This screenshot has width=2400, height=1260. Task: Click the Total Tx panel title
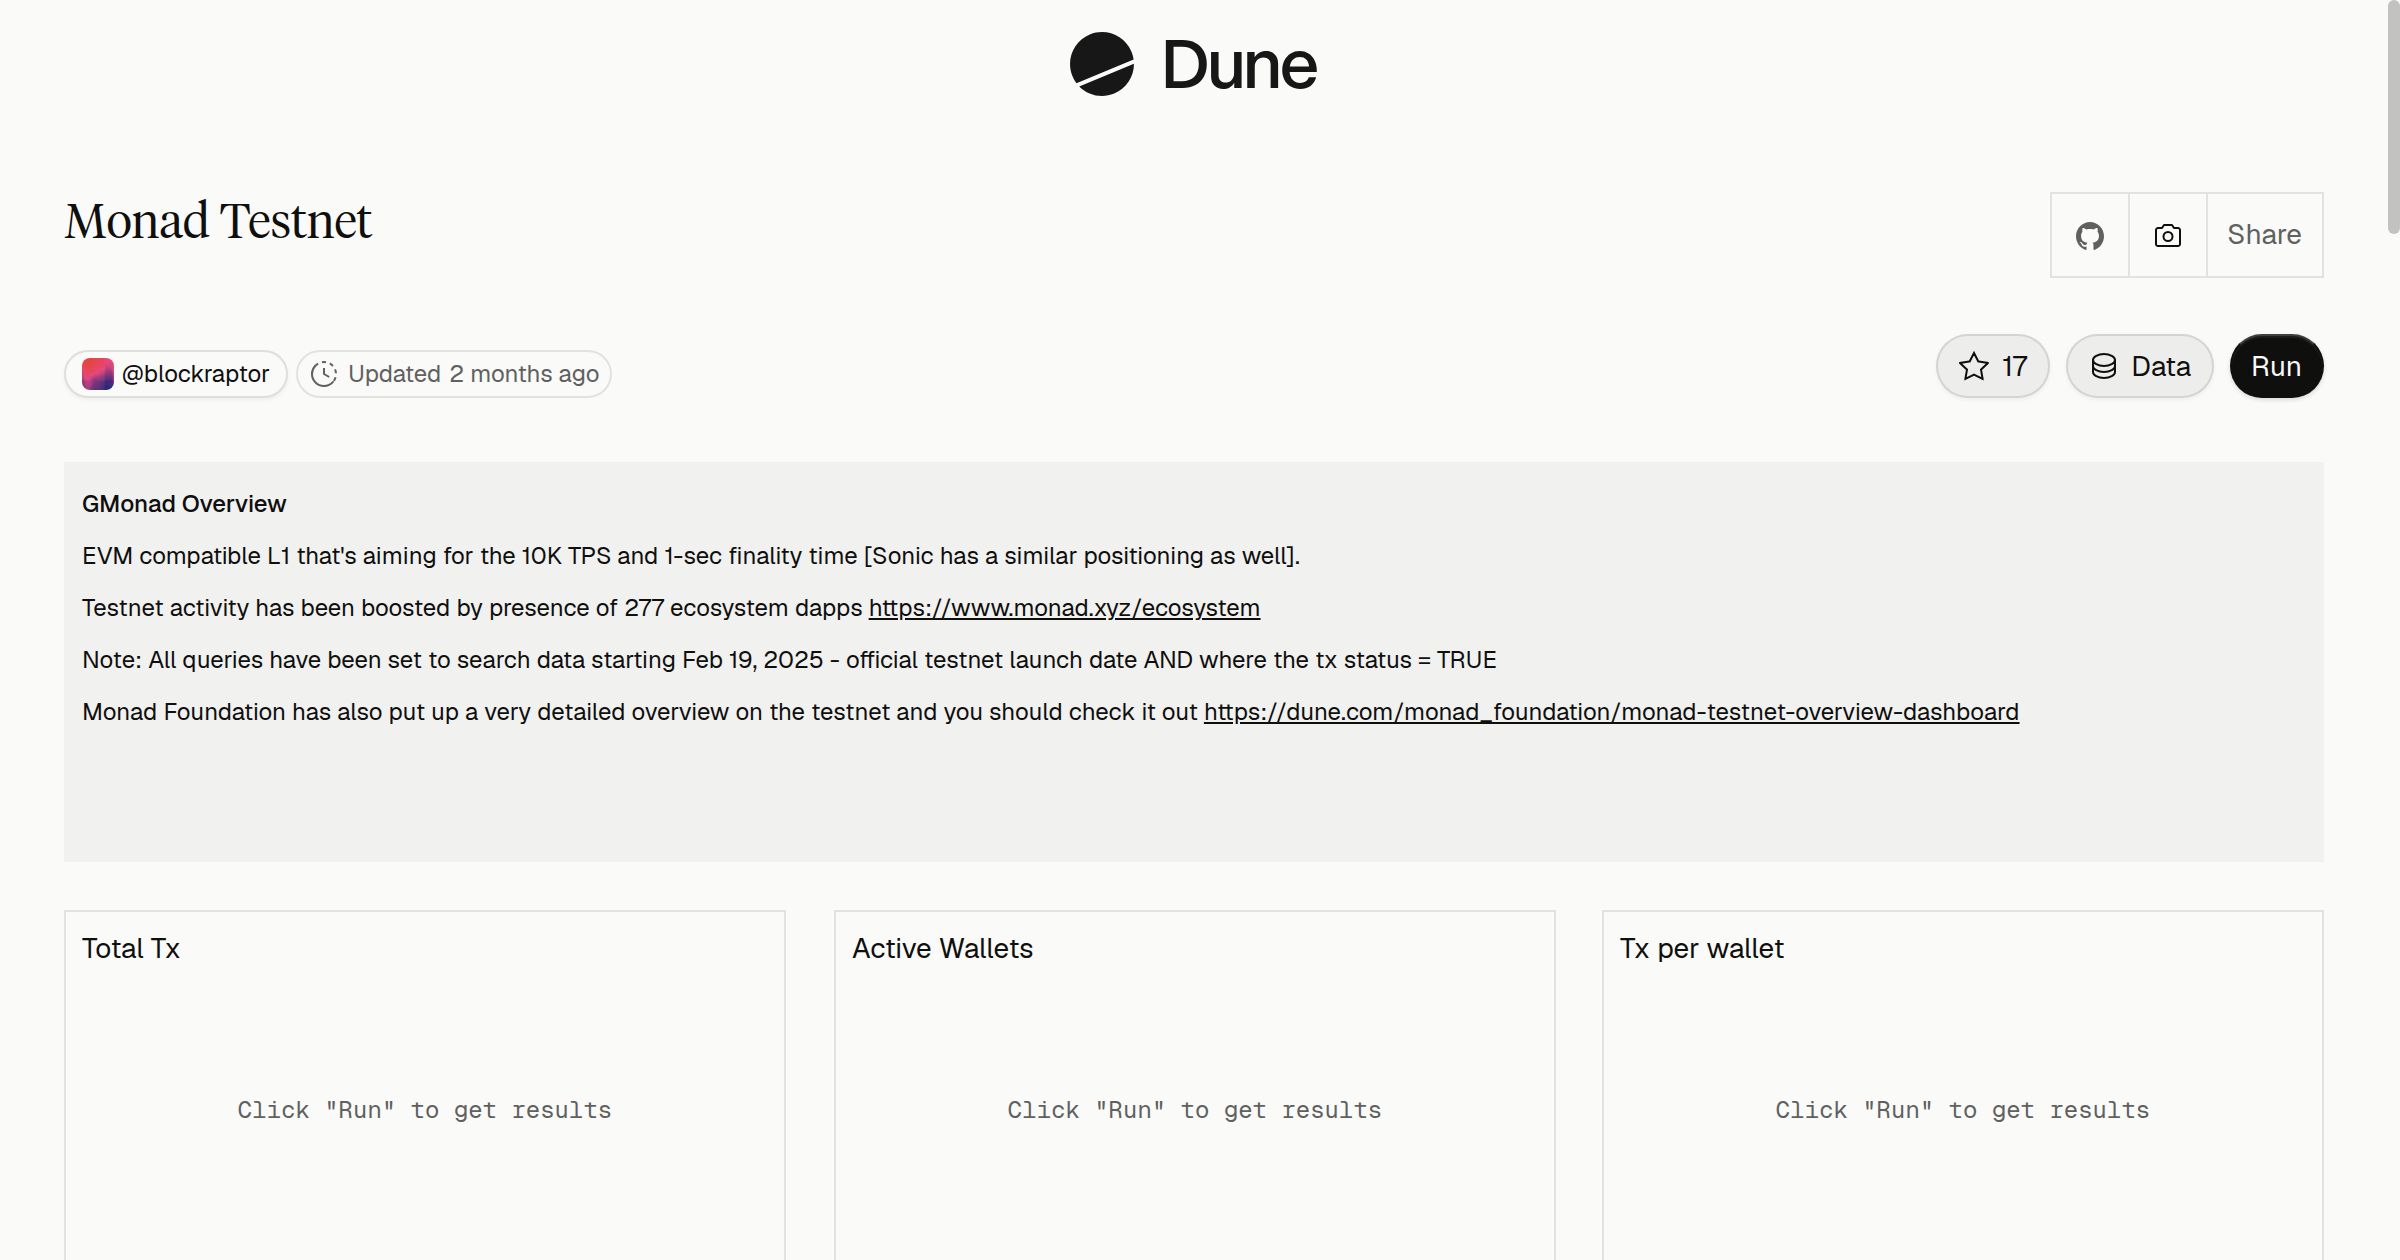pyautogui.click(x=131, y=948)
